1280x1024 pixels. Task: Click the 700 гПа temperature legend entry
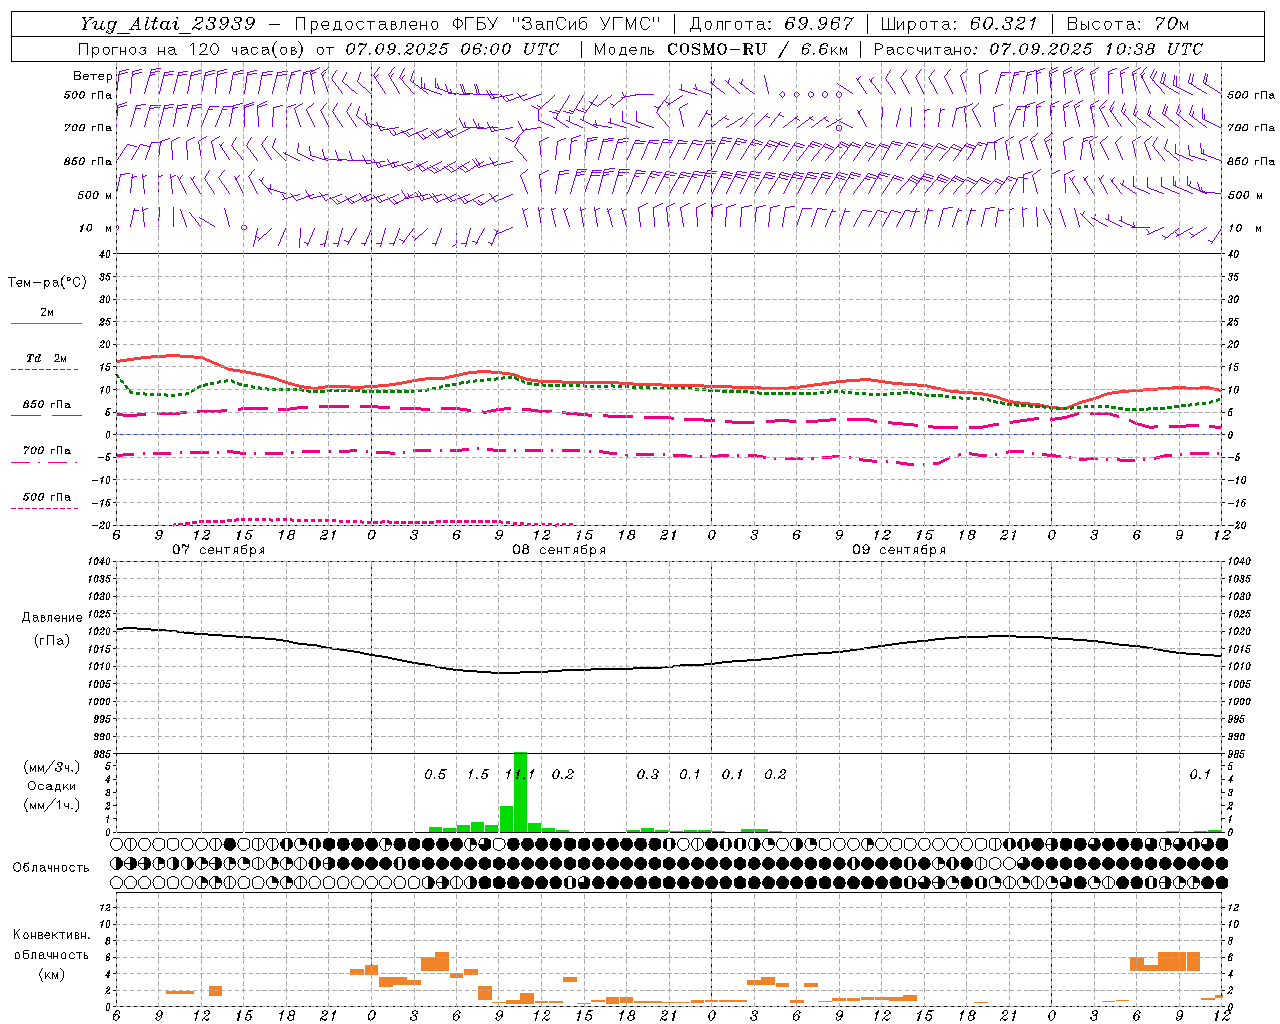click(46, 451)
